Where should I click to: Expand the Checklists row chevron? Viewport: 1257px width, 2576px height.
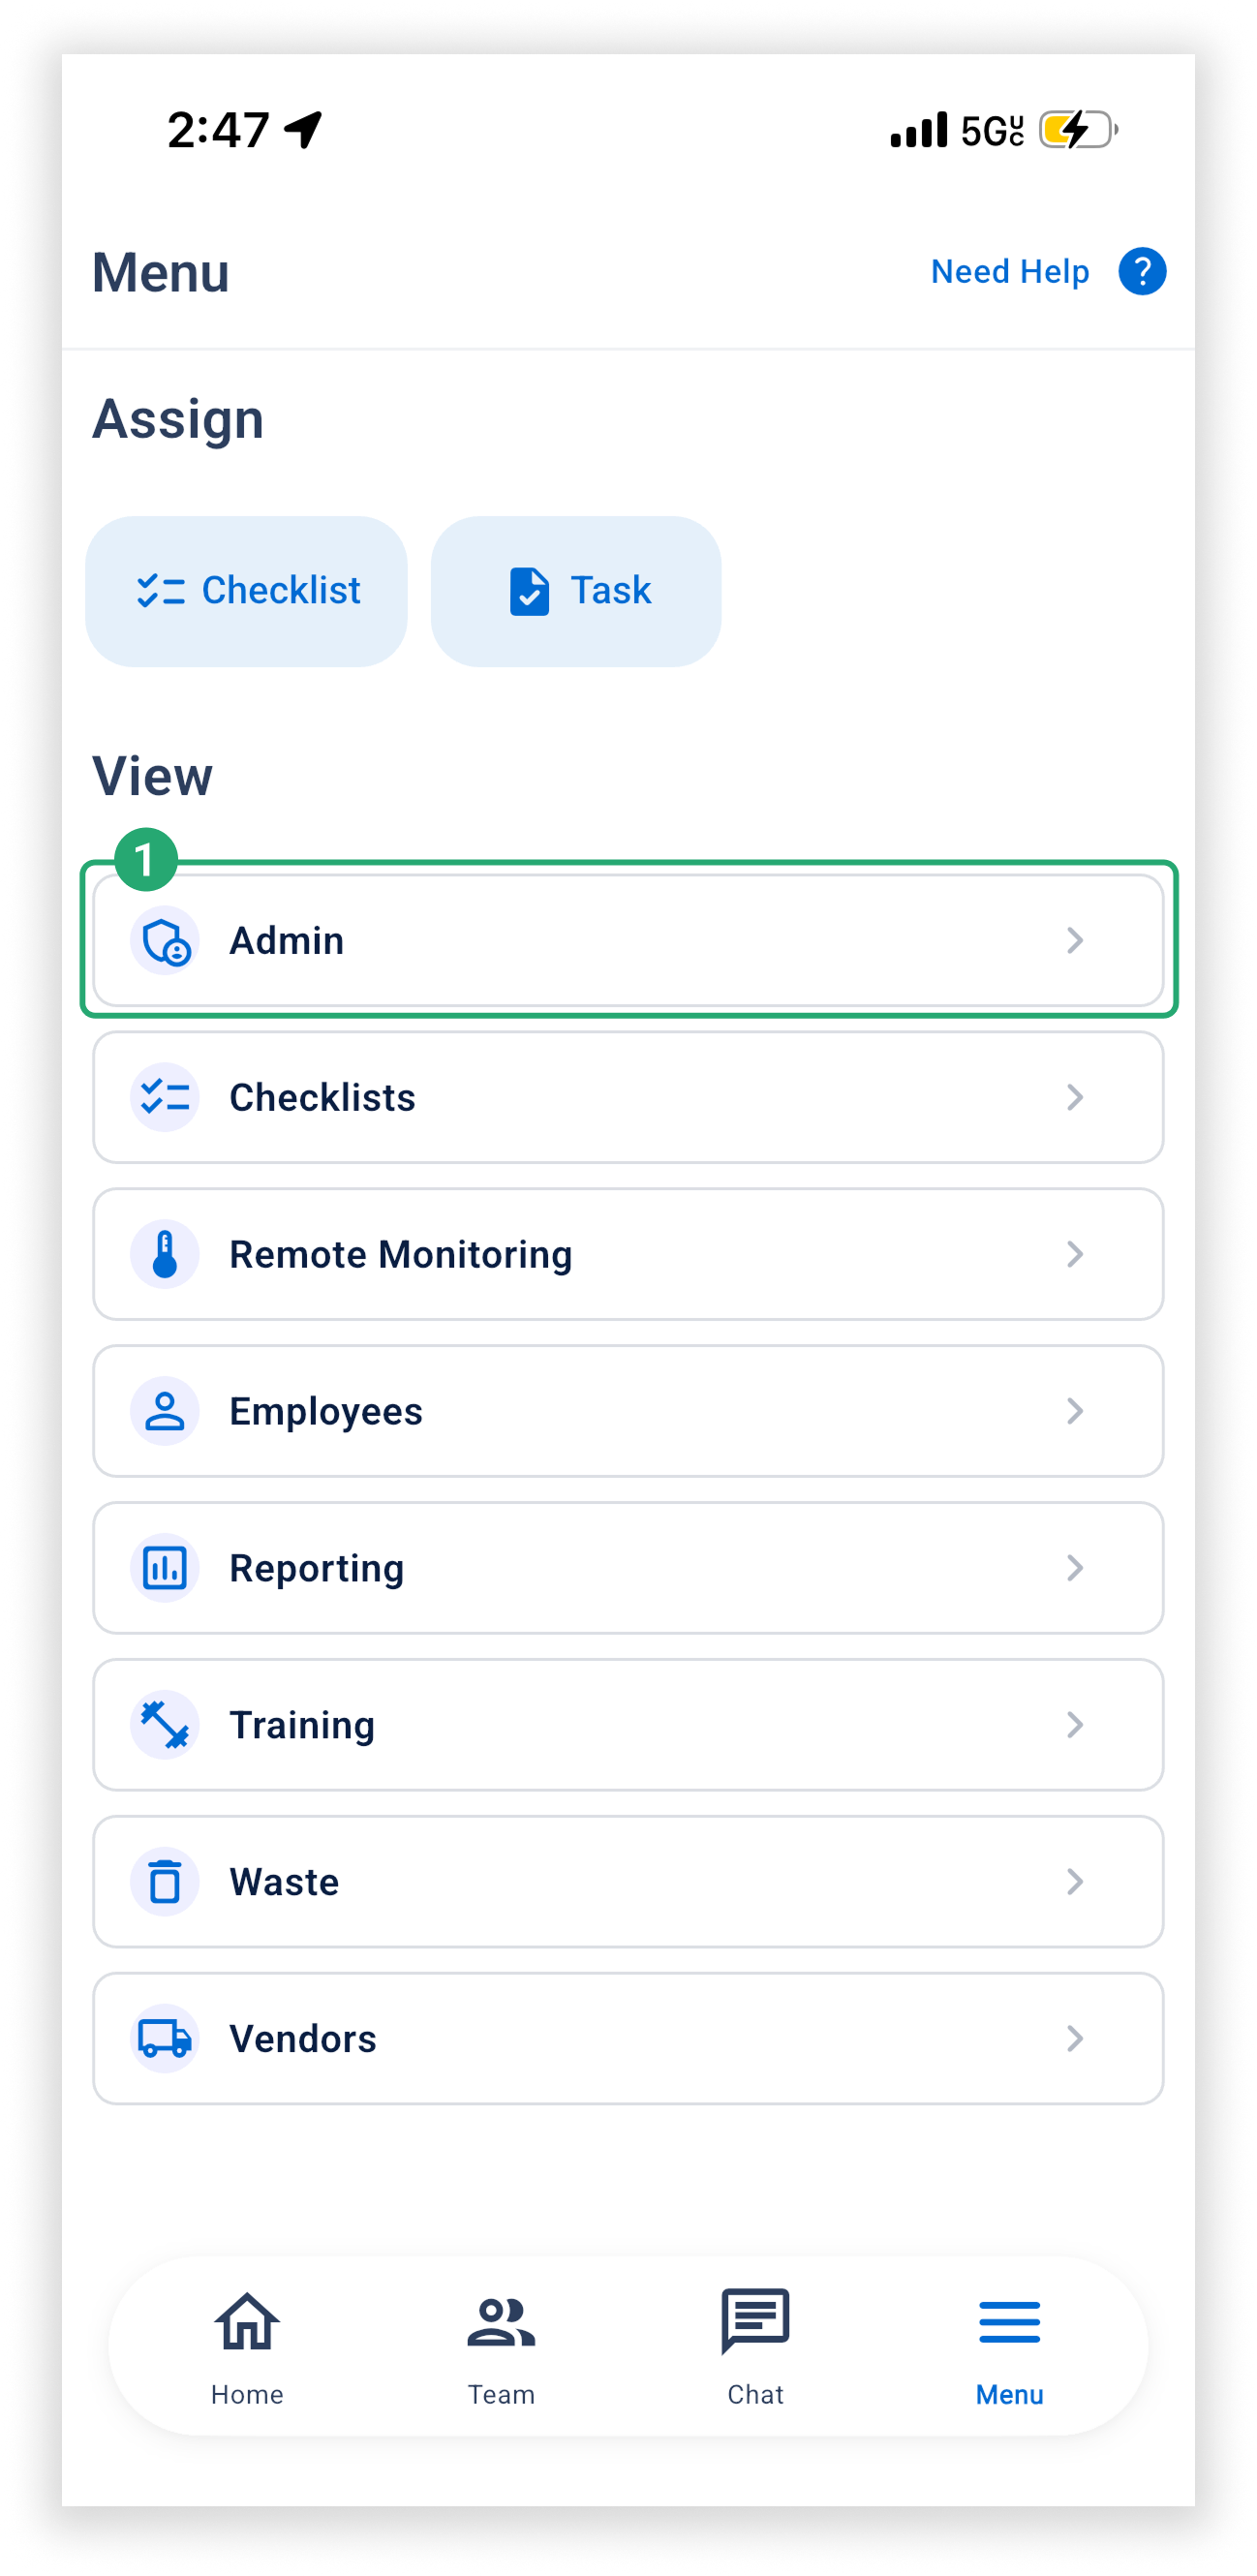click(1074, 1097)
